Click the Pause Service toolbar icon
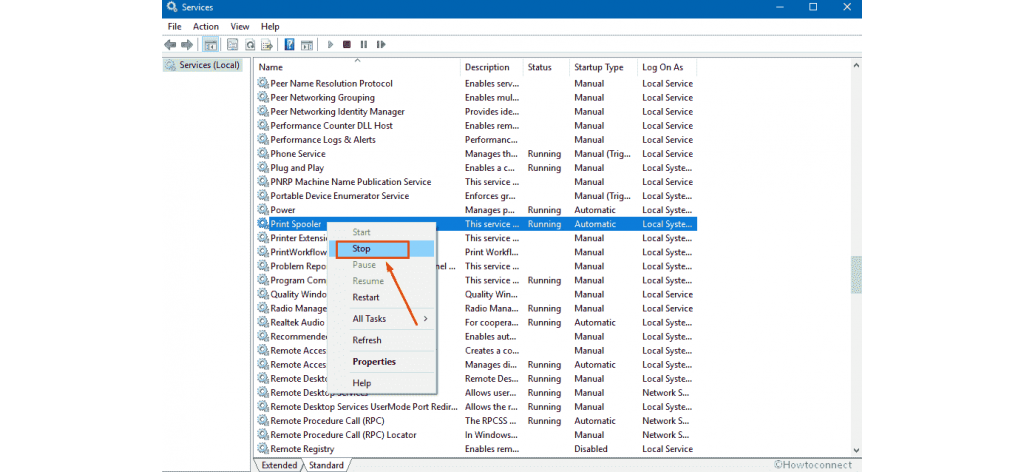Viewport: 1024px width, 472px height. pyautogui.click(x=363, y=45)
